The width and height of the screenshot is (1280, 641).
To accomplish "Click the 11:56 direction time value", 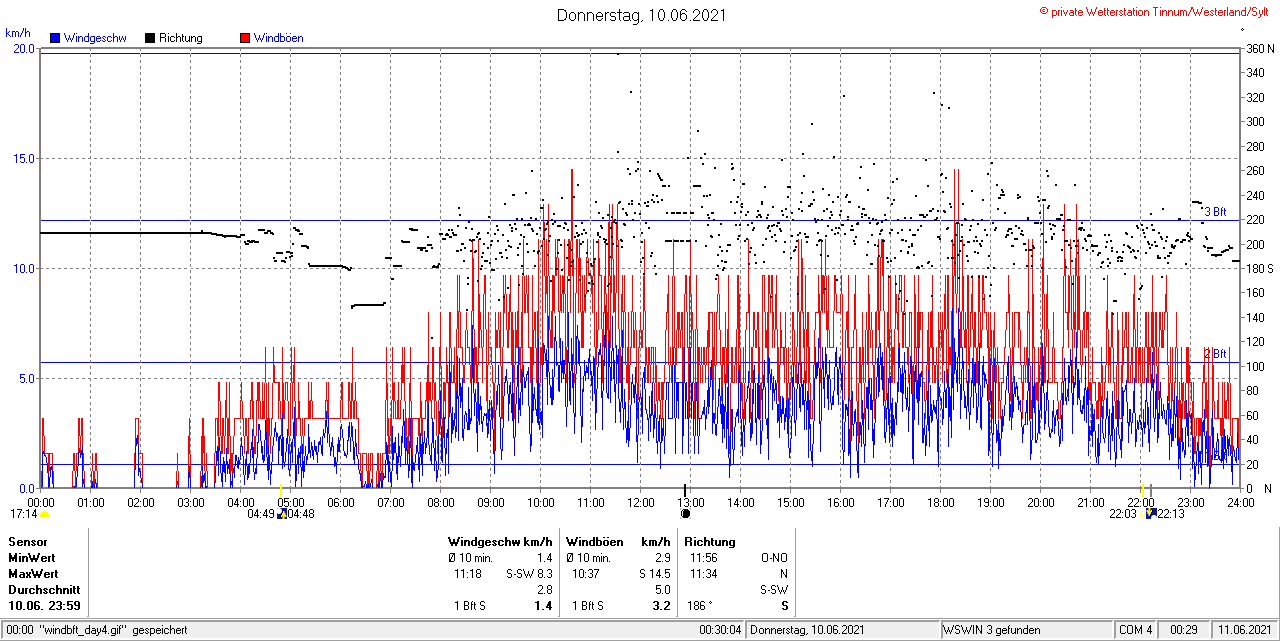I will point(702,558).
